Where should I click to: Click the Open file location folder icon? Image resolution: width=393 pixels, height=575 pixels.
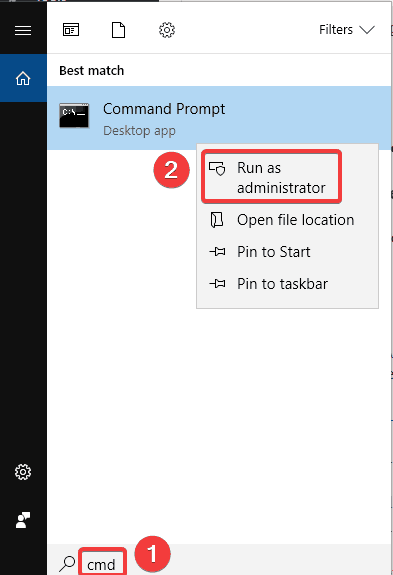point(217,220)
